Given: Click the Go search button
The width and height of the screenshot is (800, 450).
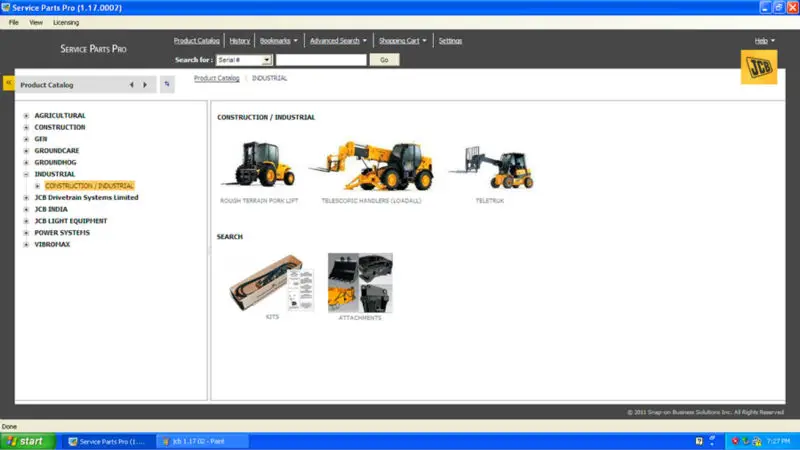Looking at the screenshot, I should (384, 60).
